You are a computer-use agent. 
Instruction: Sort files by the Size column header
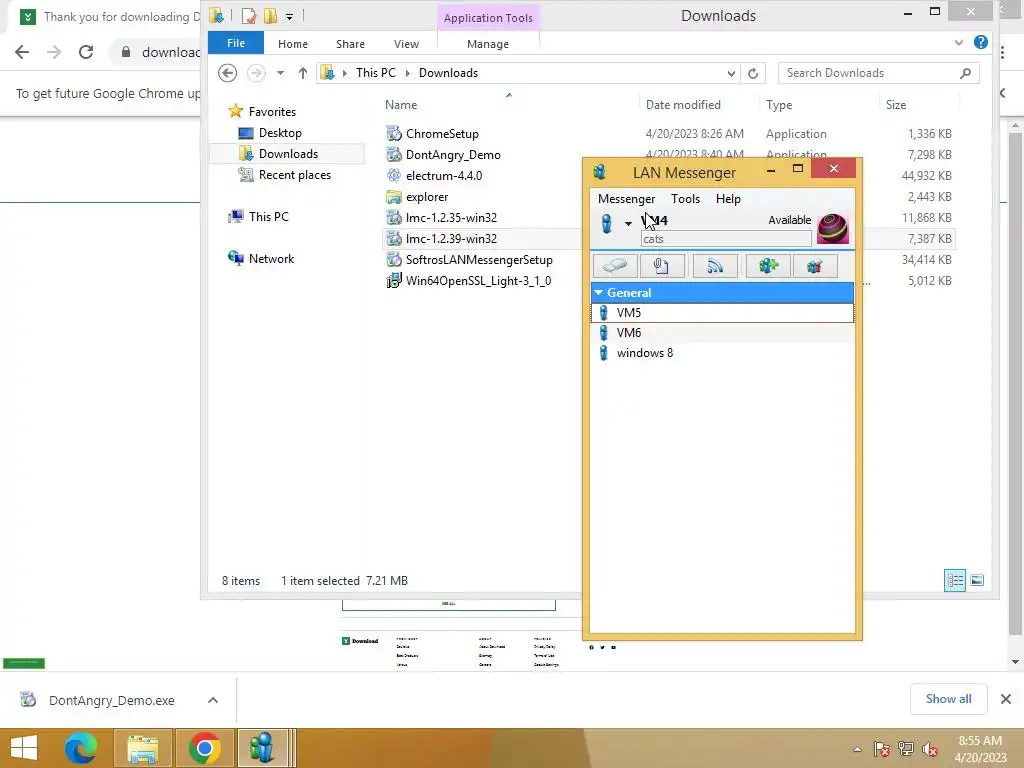[x=895, y=104]
